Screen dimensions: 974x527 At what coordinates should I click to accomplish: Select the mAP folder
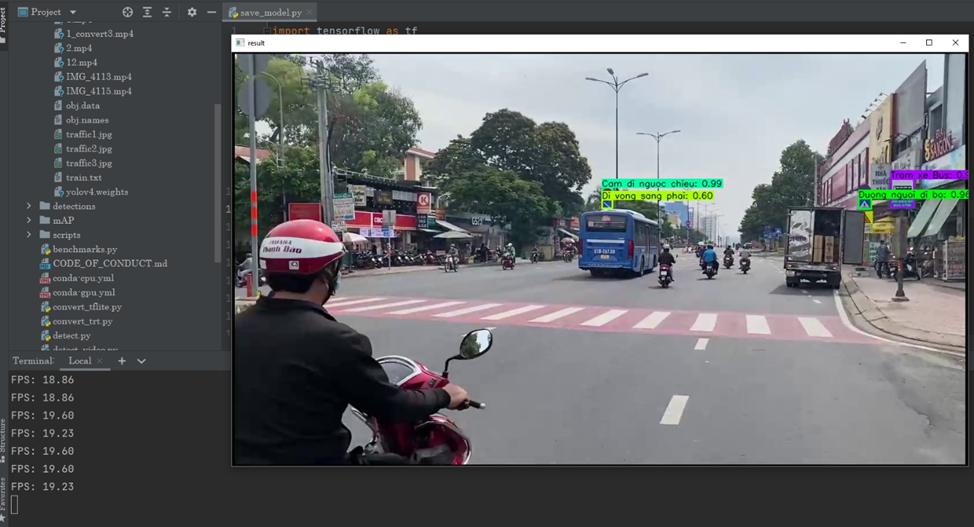57,220
